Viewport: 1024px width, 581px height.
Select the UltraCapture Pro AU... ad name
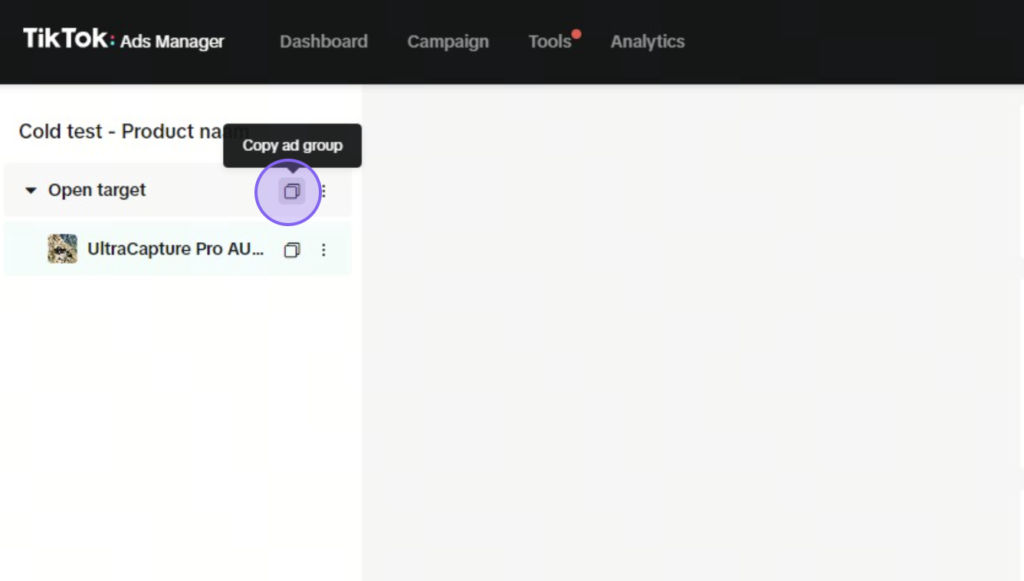pos(176,249)
